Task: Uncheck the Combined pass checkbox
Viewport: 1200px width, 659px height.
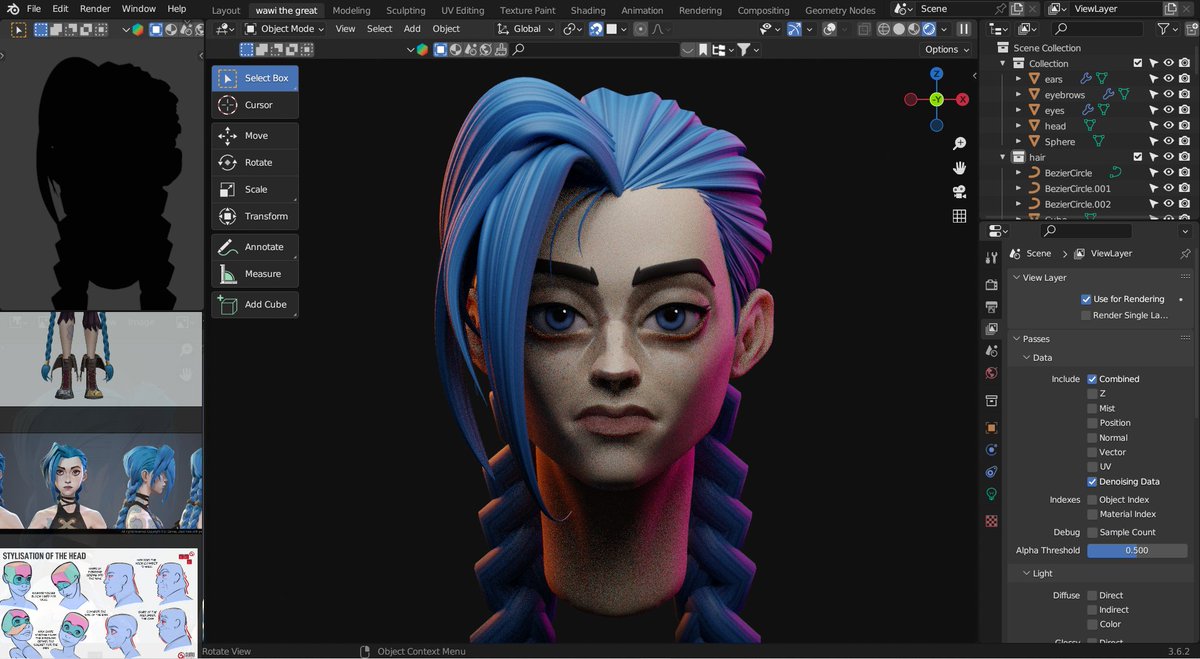Action: pos(1092,379)
